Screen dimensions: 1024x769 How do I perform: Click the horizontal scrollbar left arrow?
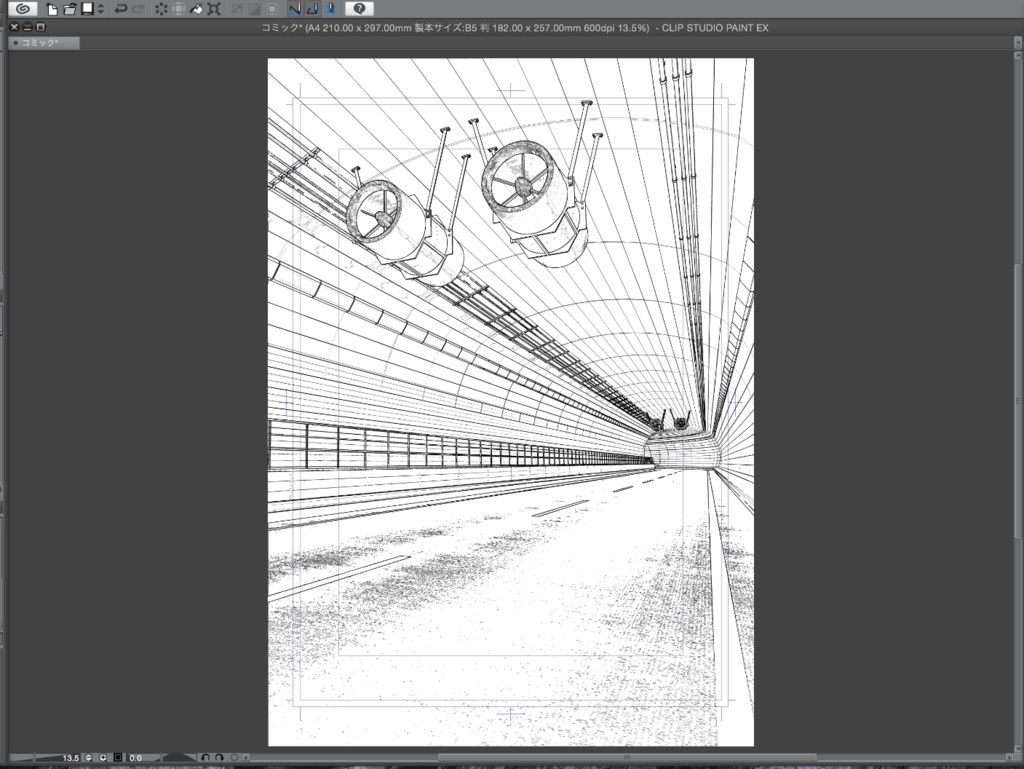(x=246, y=758)
